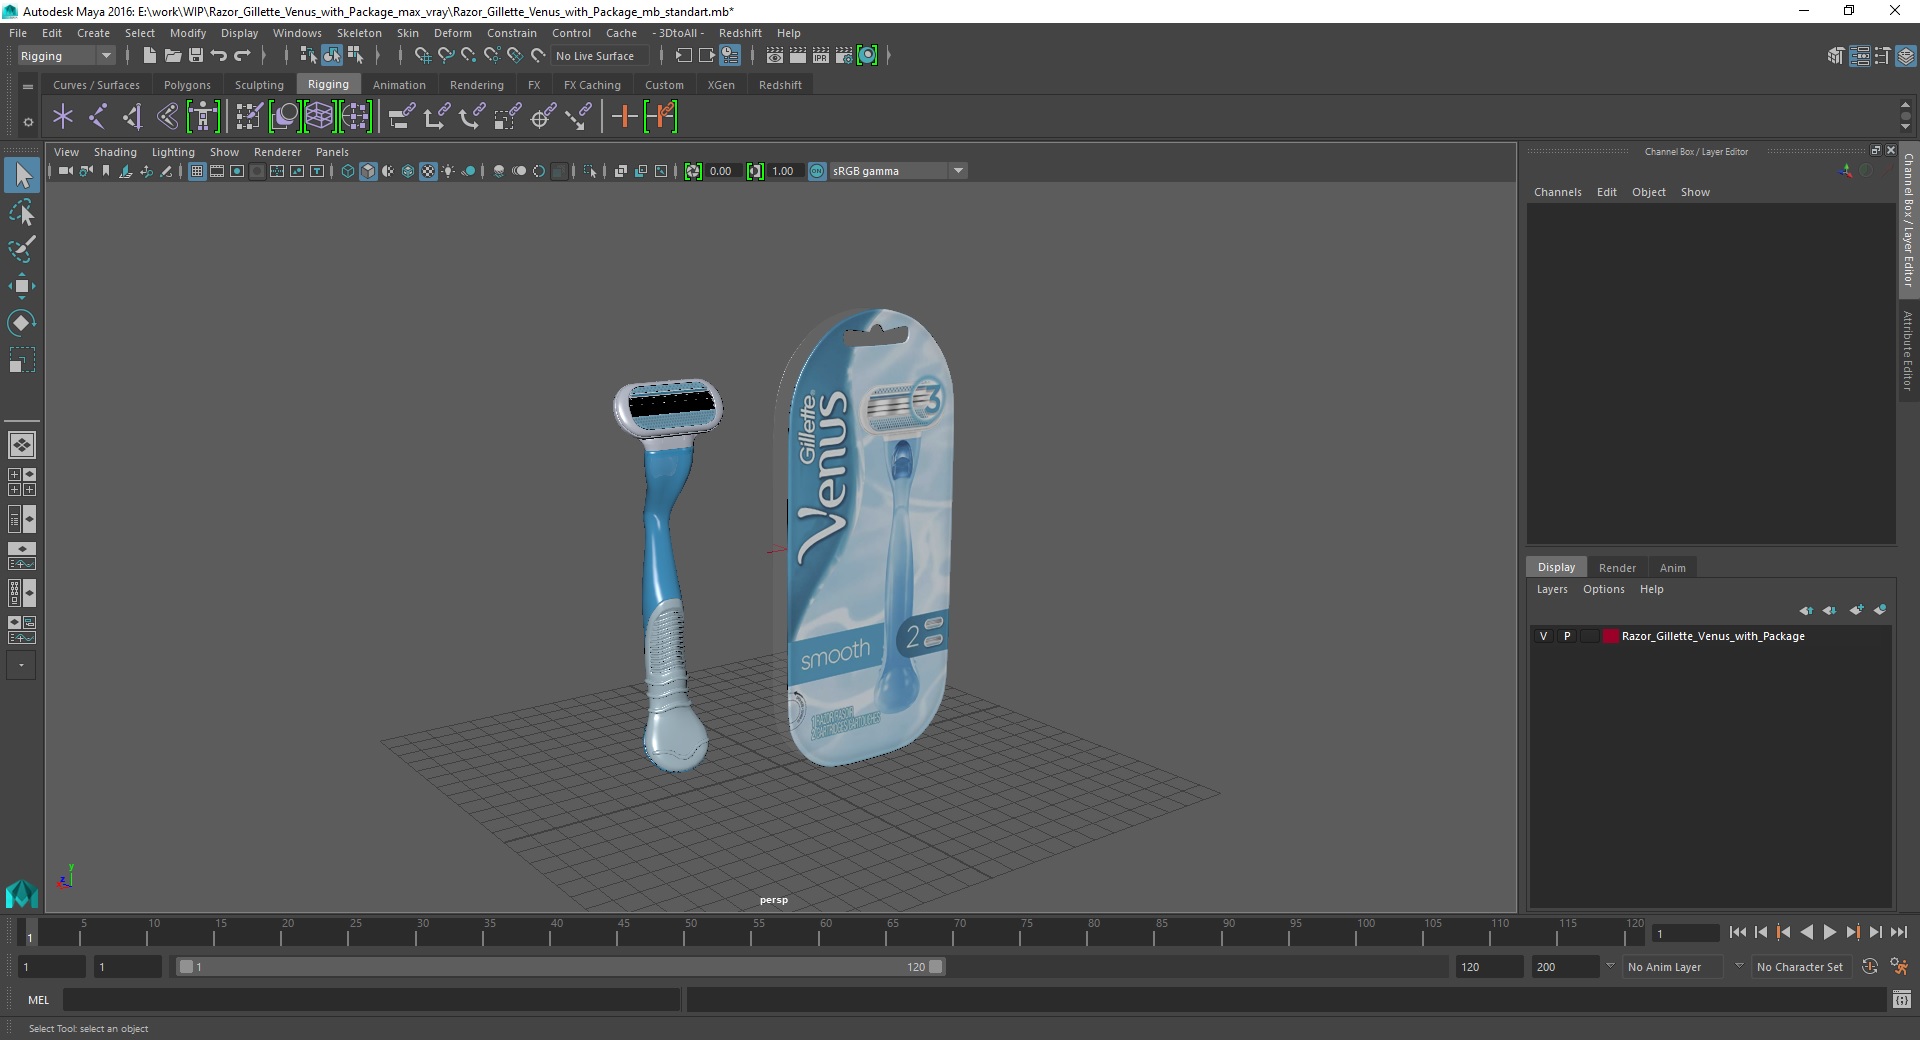Switch to the Polygons shelf tab
This screenshot has height=1040, width=1920.
(187, 85)
